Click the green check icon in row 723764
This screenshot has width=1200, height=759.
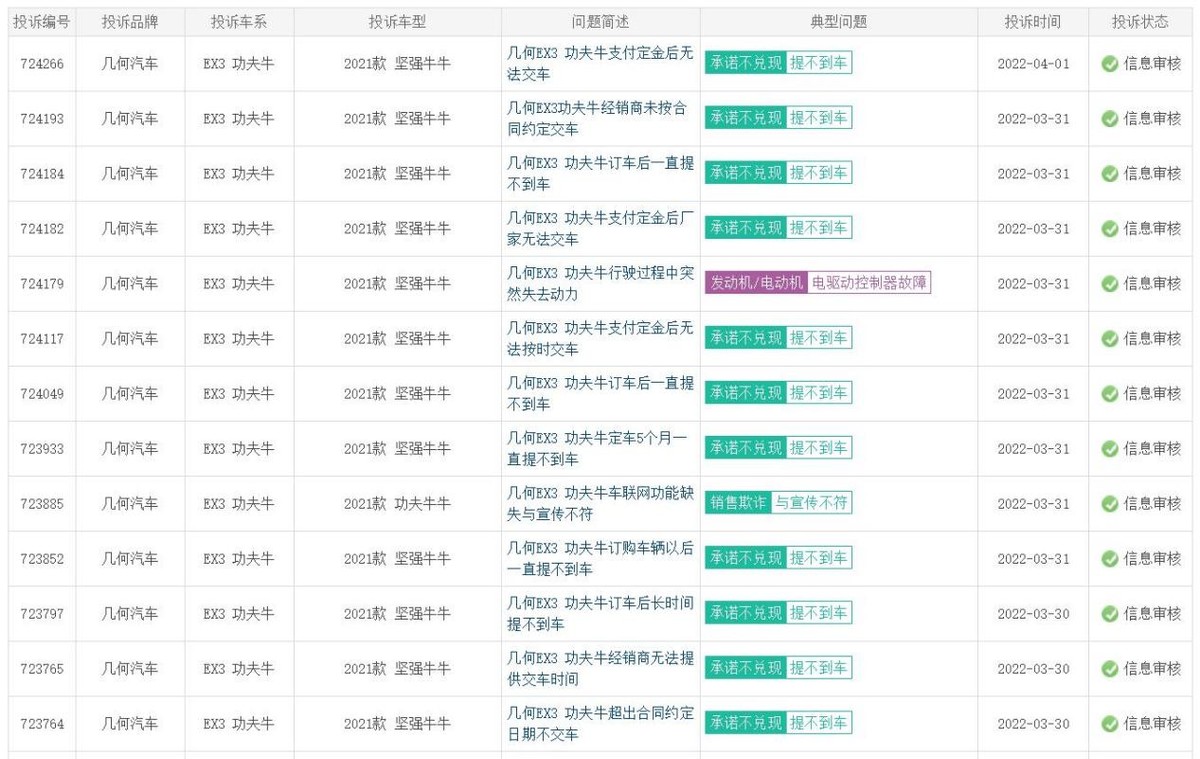point(1109,724)
